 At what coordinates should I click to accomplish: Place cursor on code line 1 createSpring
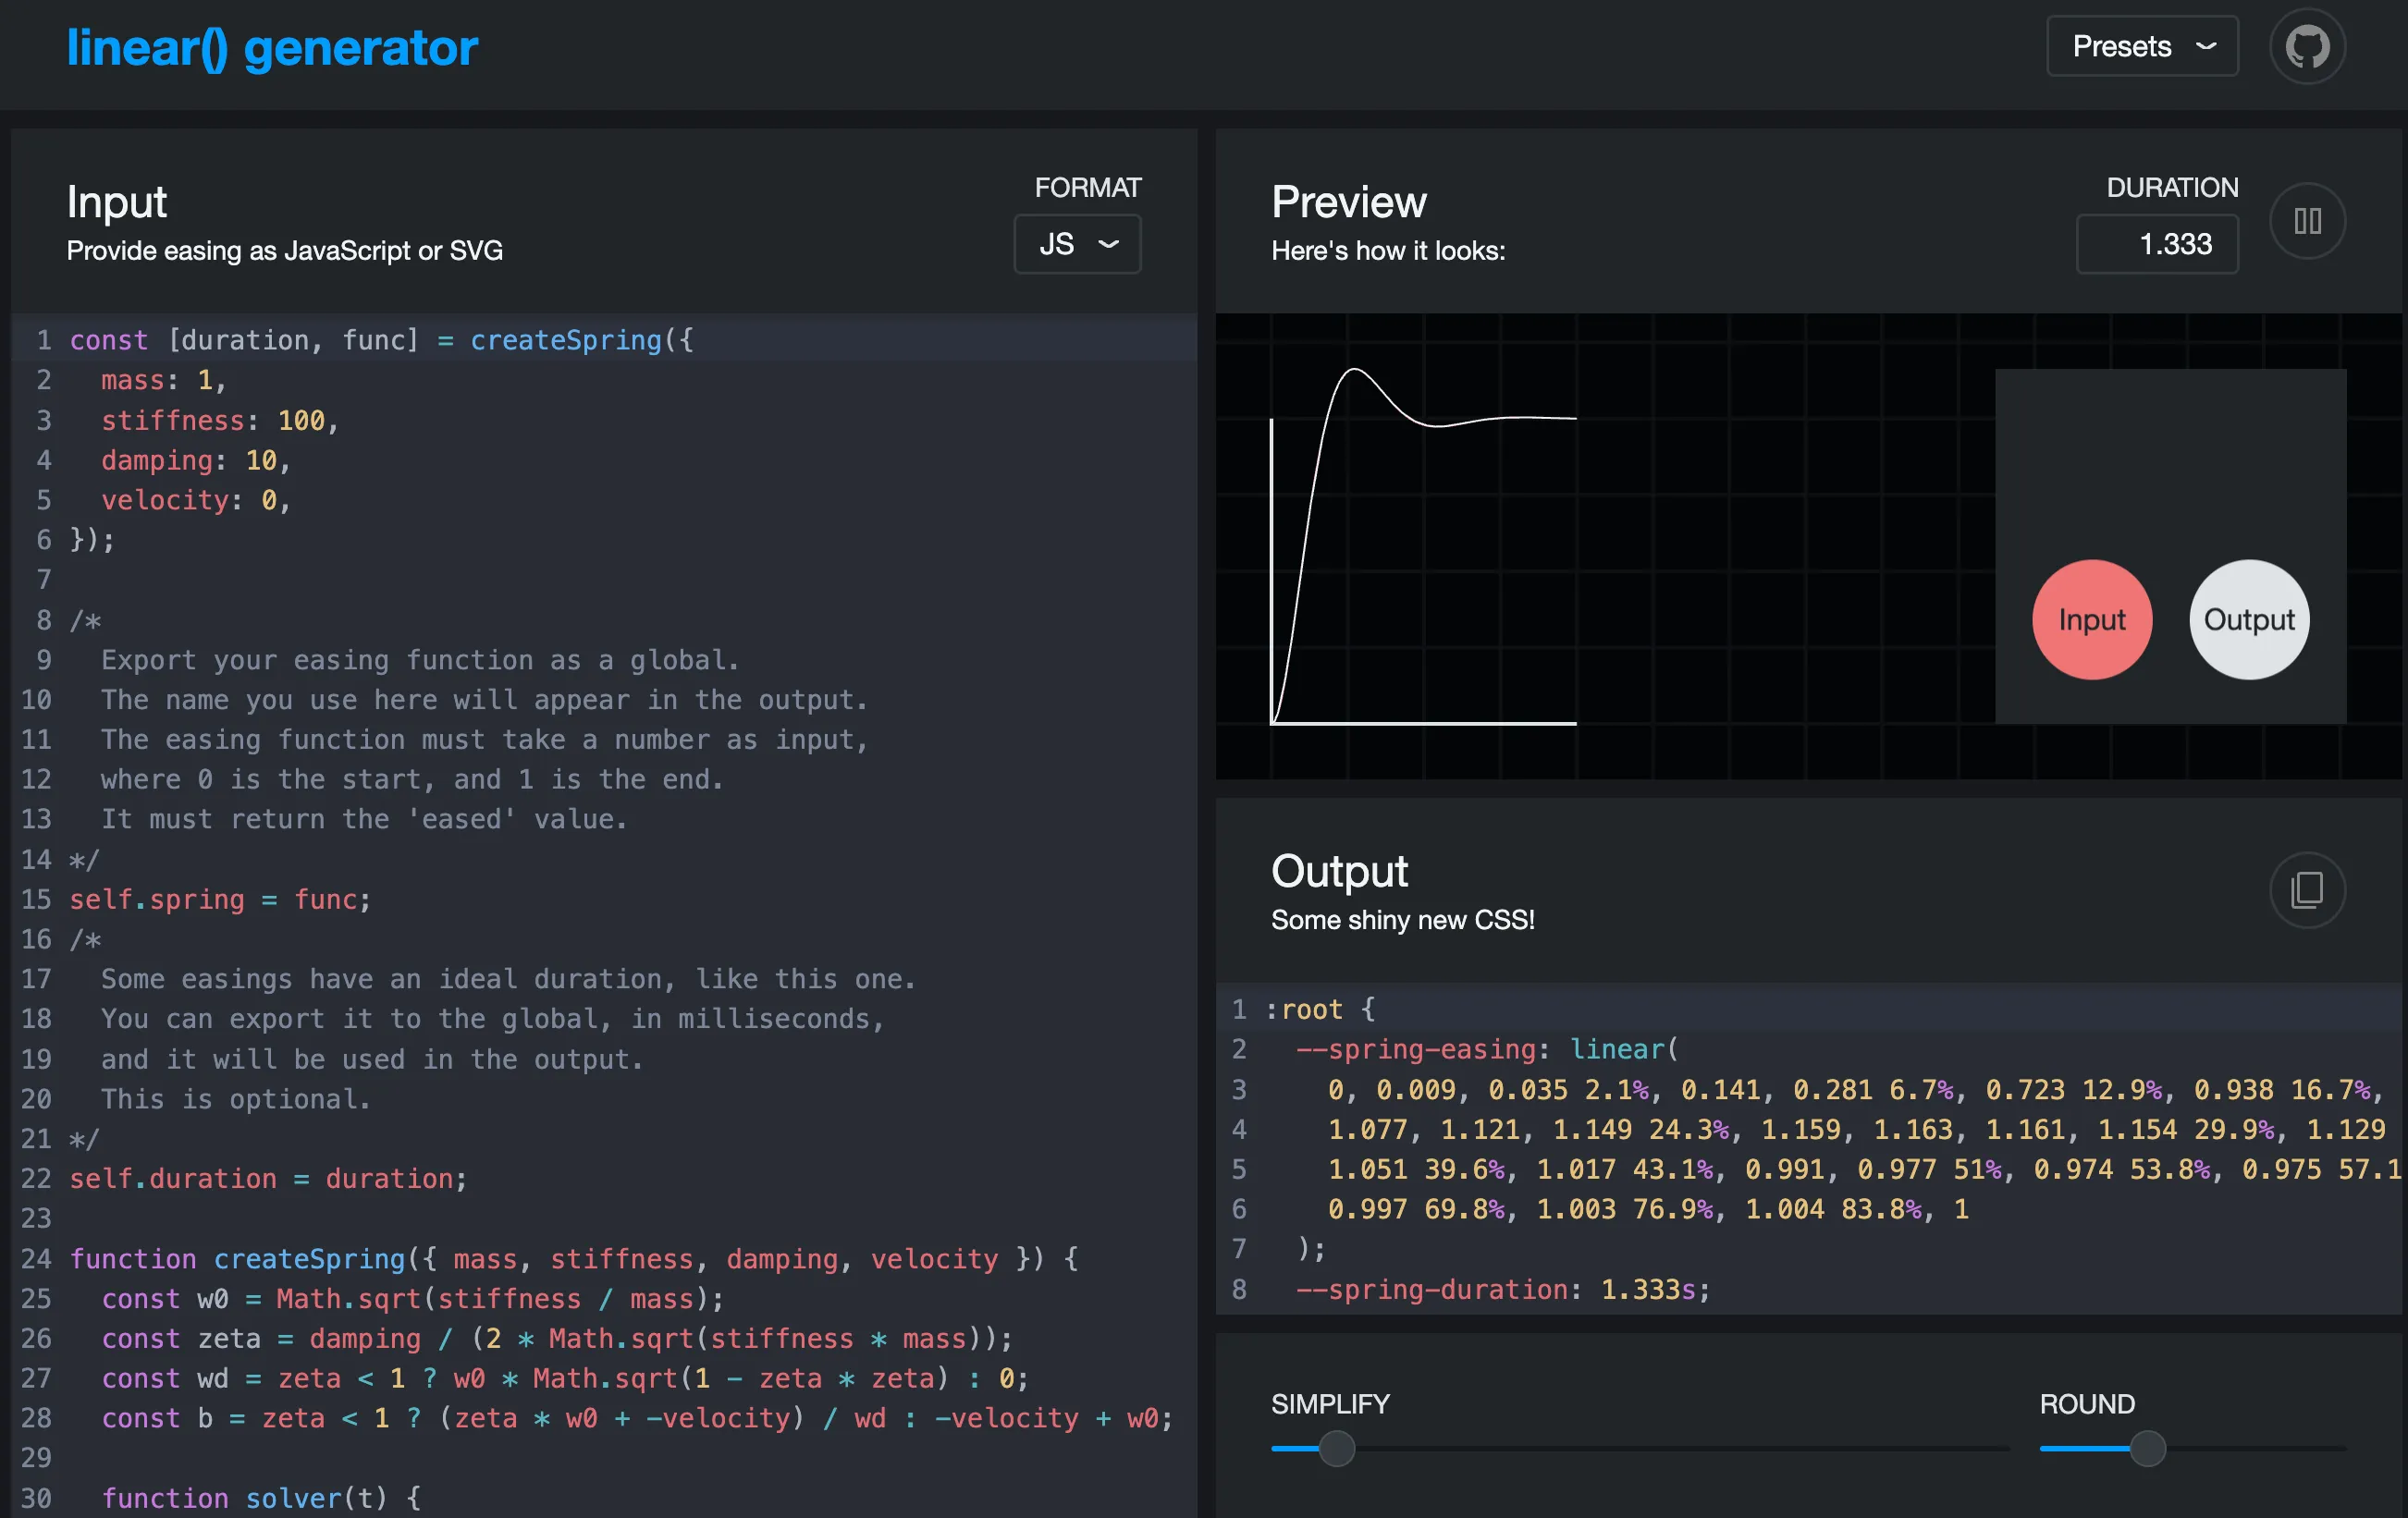click(x=566, y=341)
